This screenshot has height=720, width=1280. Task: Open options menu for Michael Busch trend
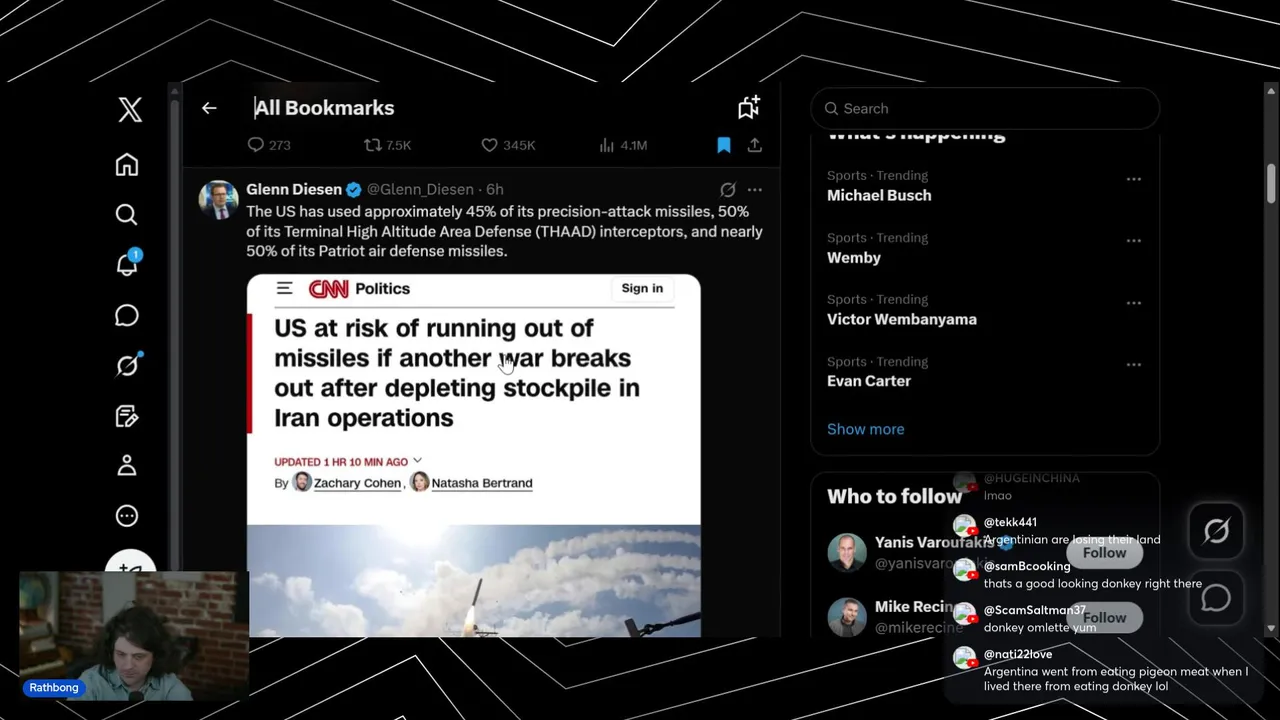coord(1134,179)
